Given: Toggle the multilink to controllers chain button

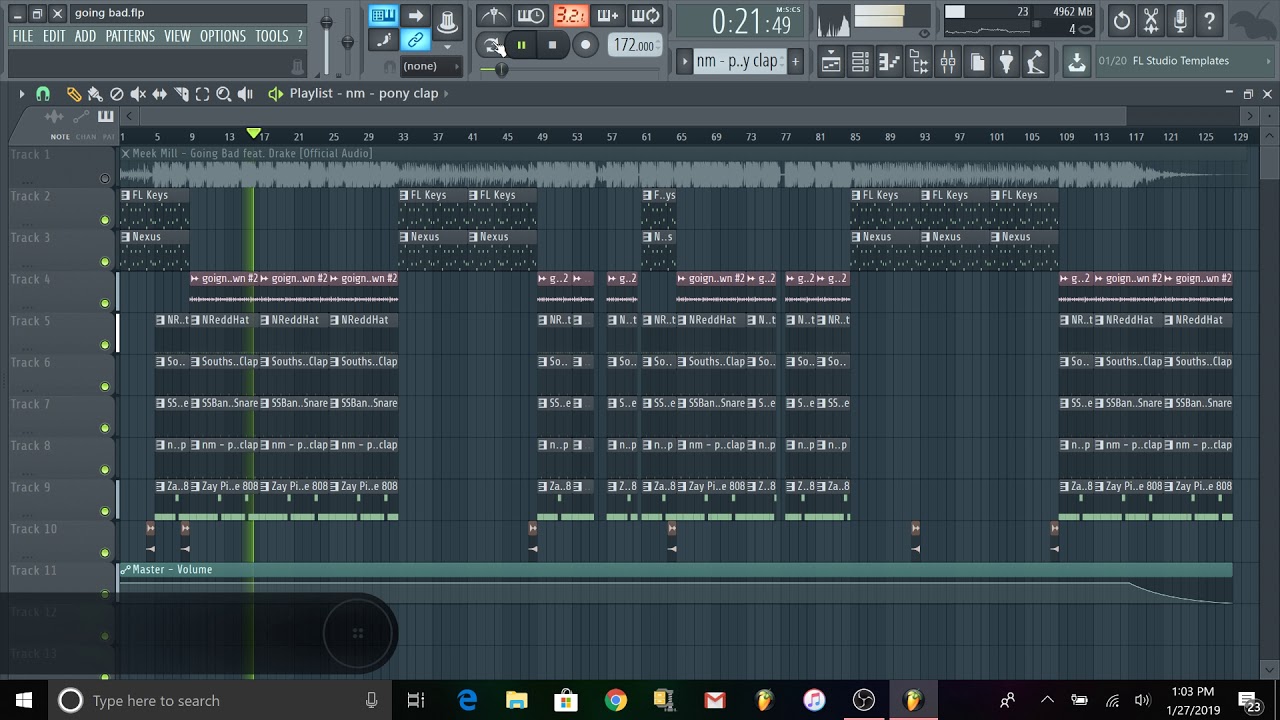Looking at the screenshot, I should point(416,41).
